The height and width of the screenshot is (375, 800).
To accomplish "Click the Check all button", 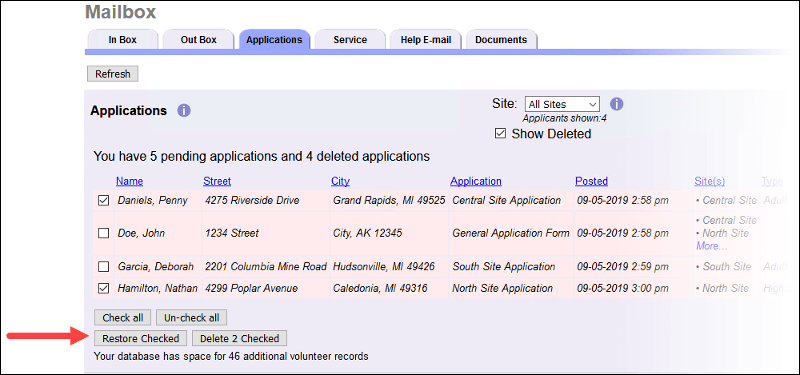I will pos(123,317).
